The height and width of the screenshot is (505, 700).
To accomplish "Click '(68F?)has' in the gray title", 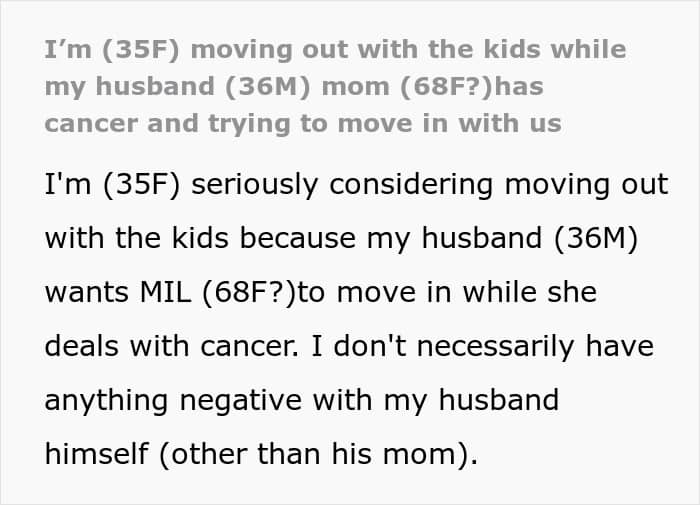I will click(471, 87).
